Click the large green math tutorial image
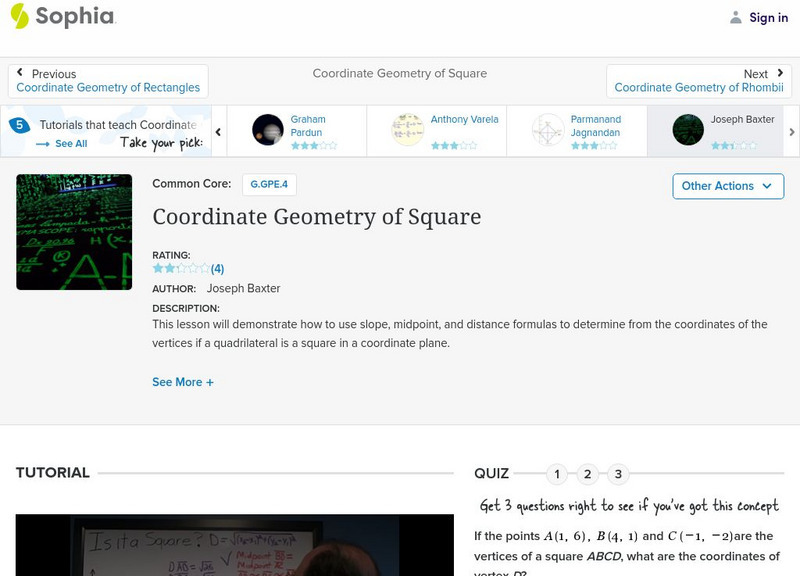The width and height of the screenshot is (800, 576). 74,232
